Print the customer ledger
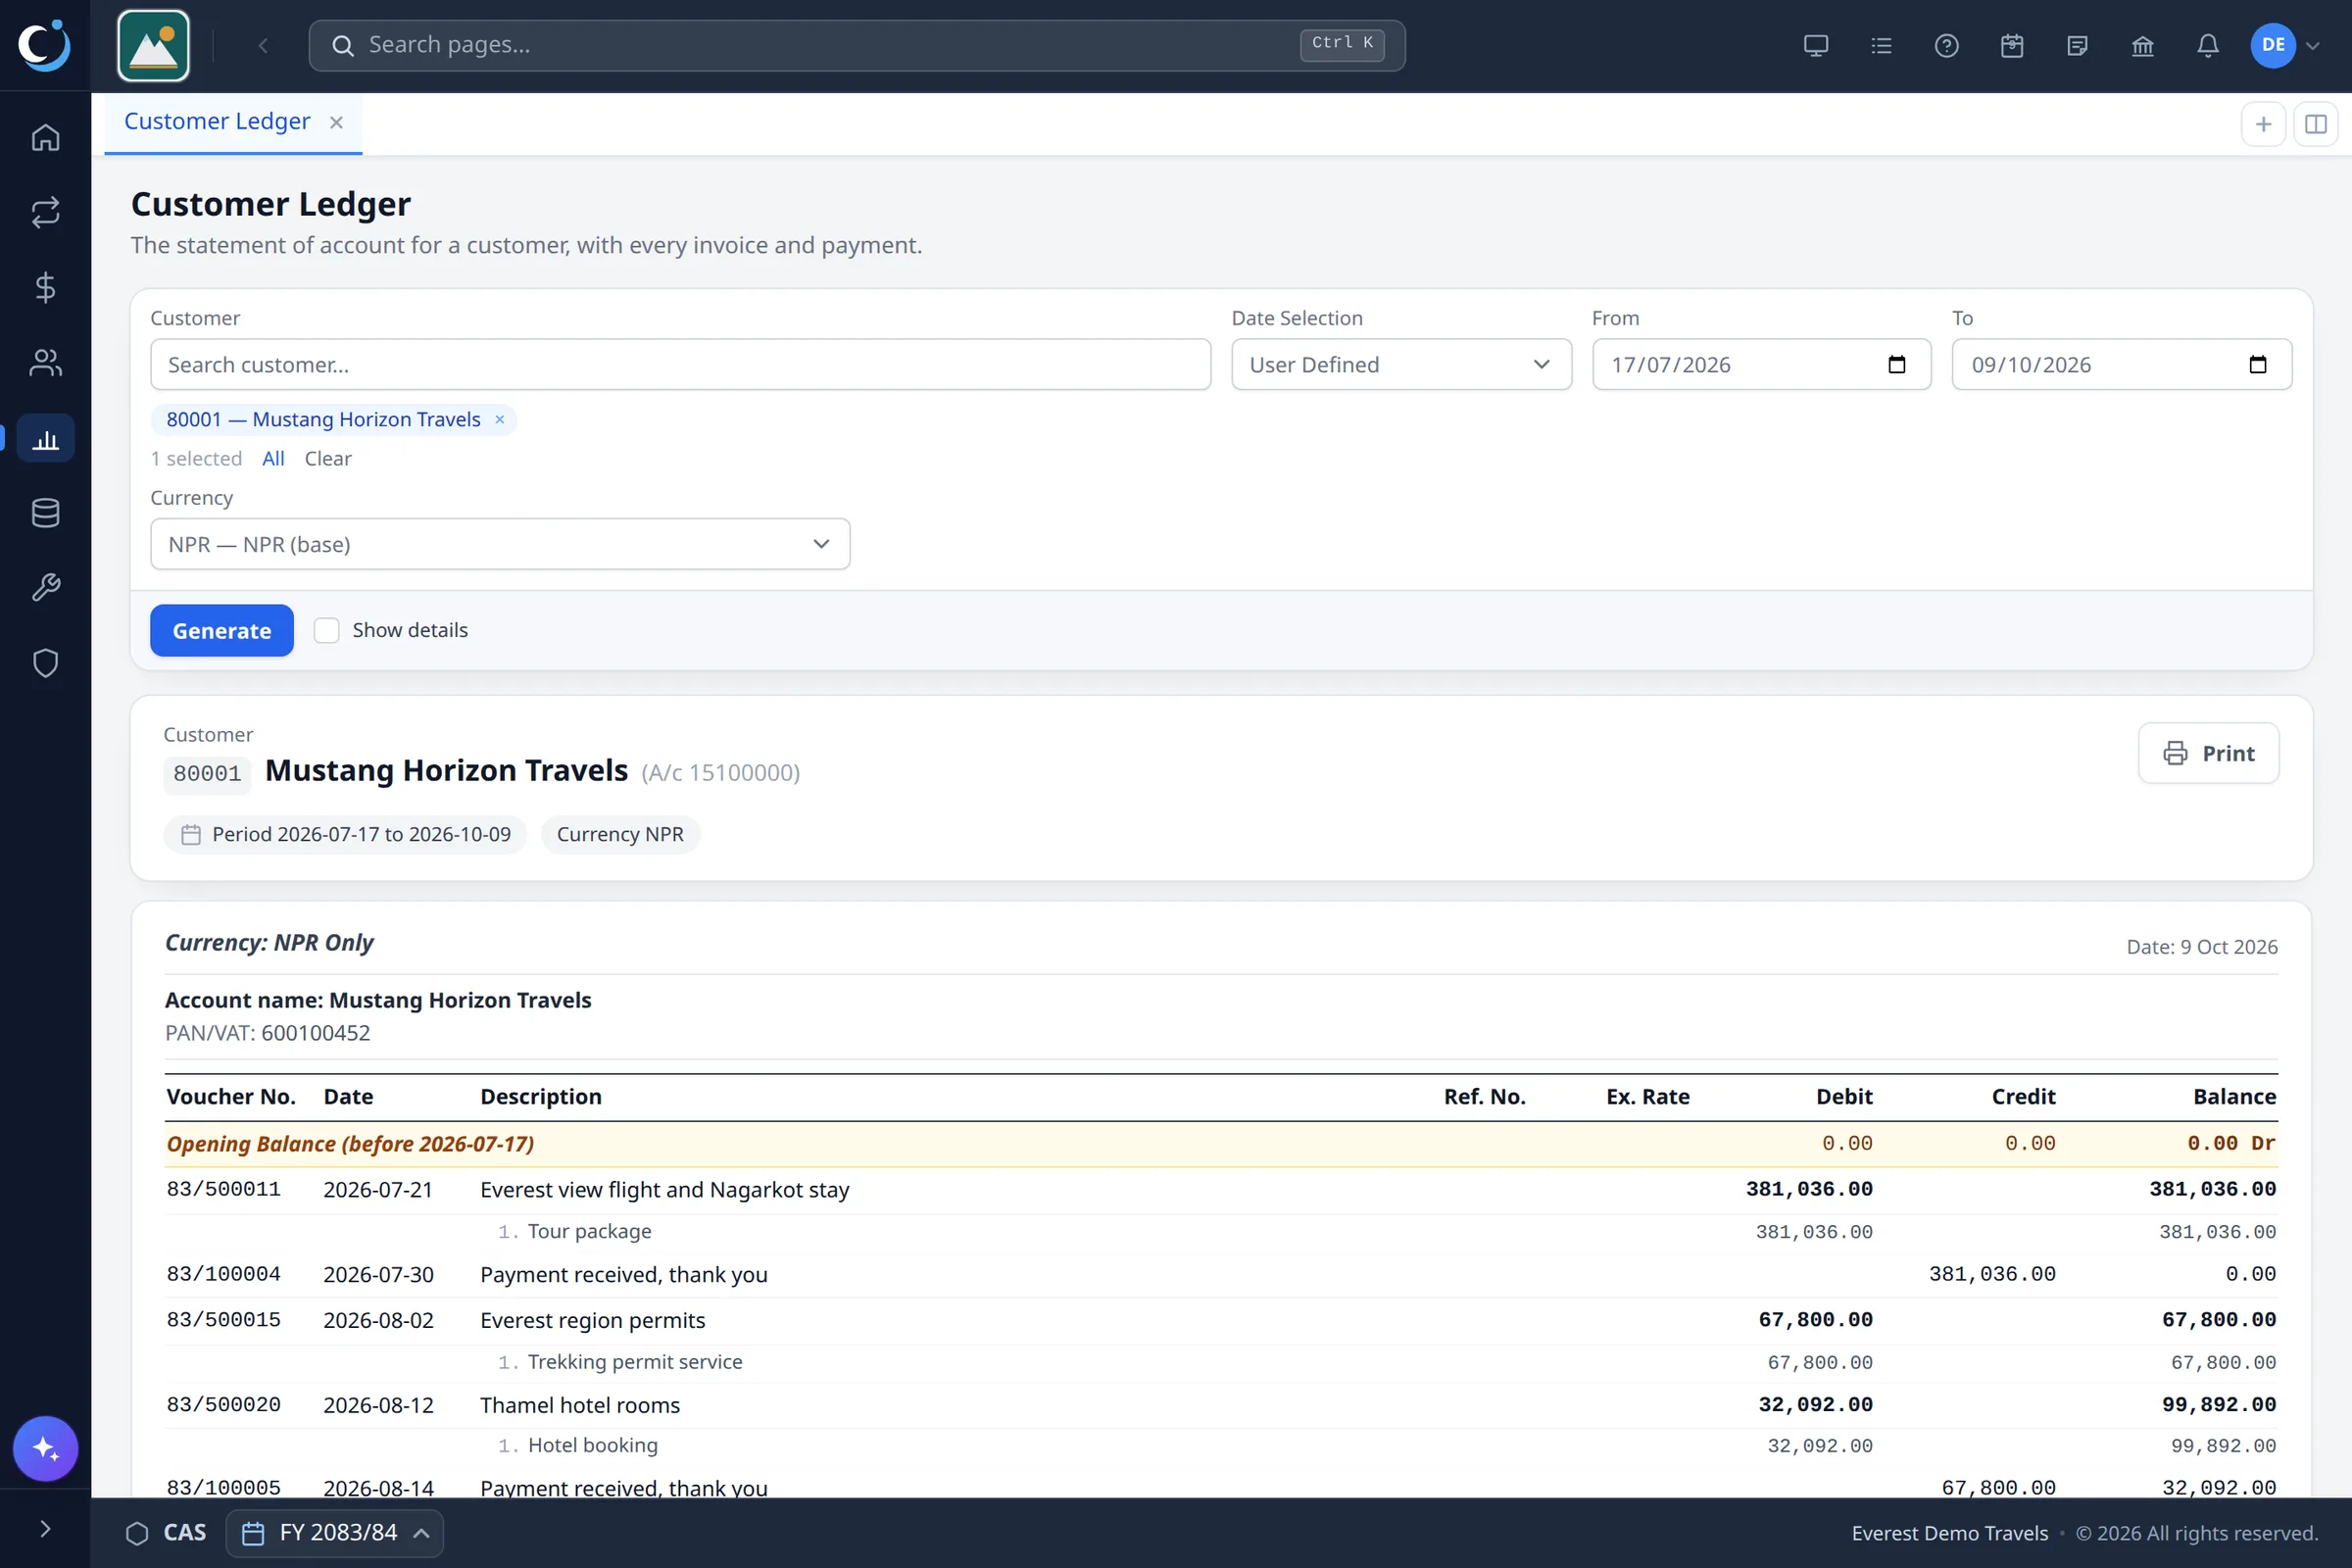 click(2208, 753)
